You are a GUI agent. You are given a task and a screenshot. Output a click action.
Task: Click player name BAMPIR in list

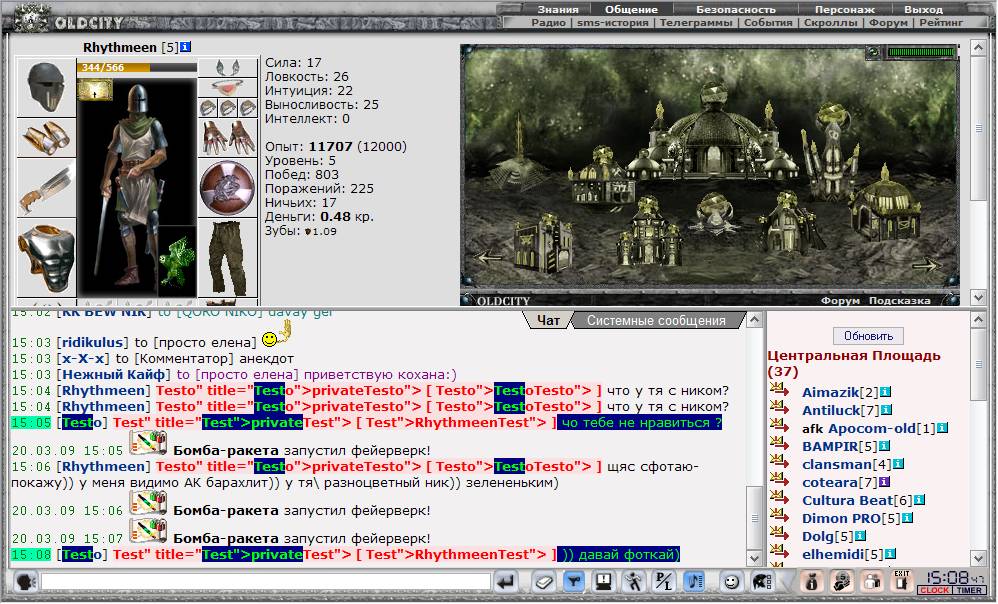[x=830, y=446]
